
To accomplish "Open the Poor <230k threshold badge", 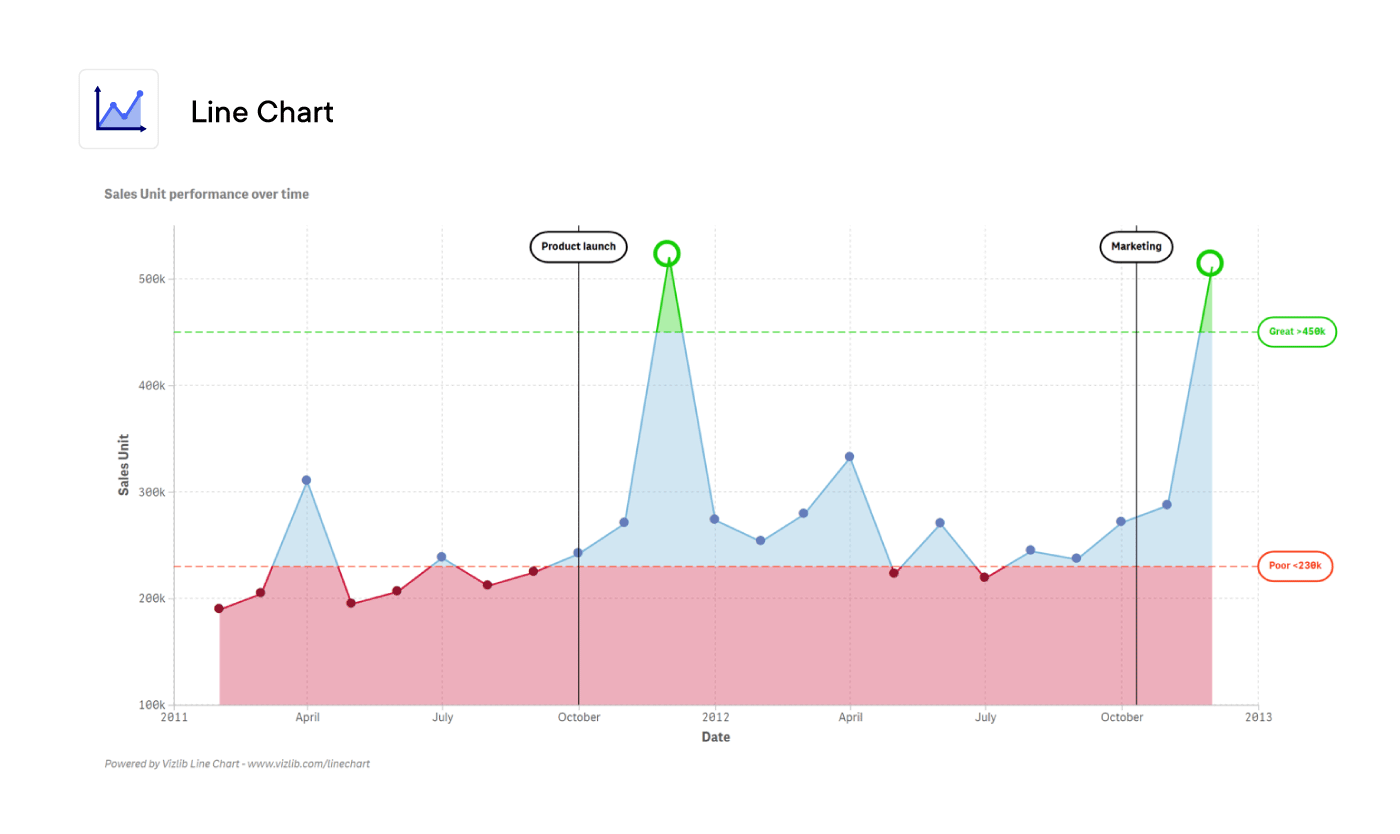I will click(x=1295, y=566).
